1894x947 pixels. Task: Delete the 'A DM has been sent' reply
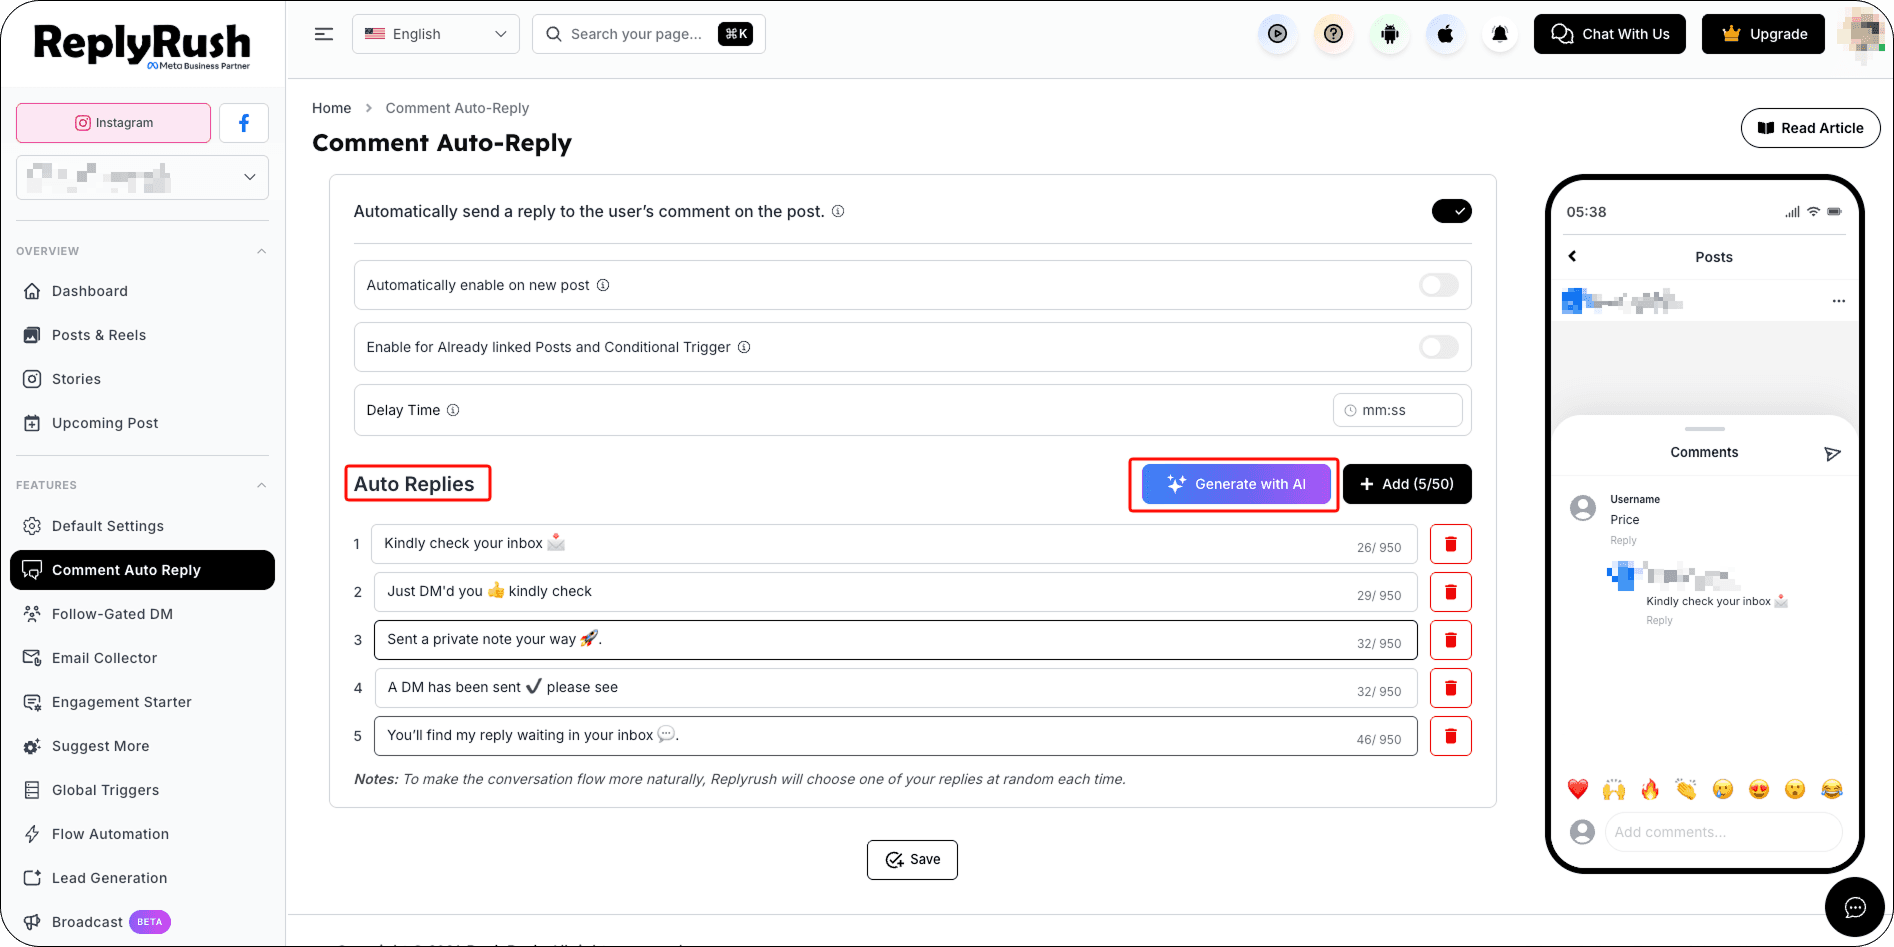[x=1451, y=688]
